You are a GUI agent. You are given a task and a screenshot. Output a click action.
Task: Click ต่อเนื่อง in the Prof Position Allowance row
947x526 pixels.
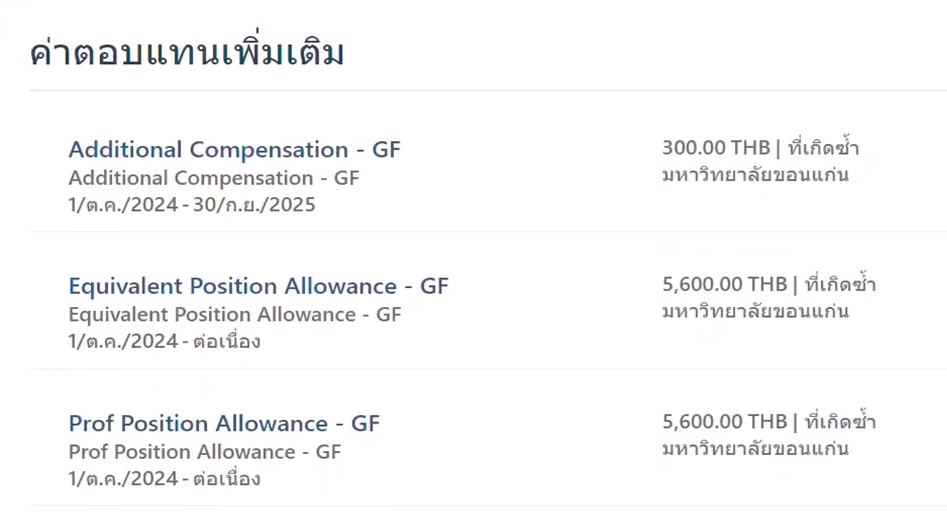click(x=228, y=479)
